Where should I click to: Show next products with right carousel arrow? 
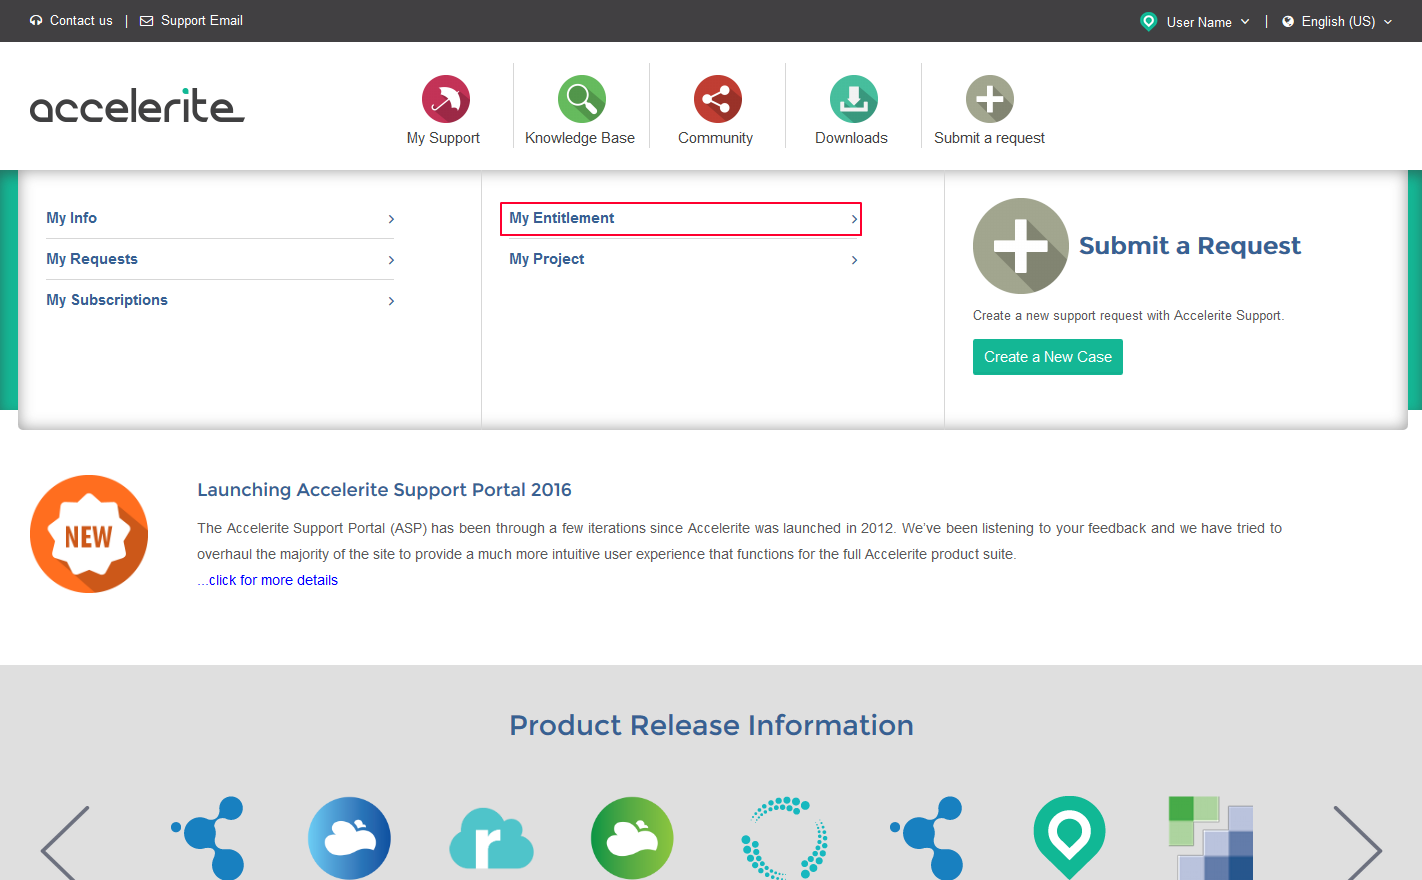pyautogui.click(x=1357, y=843)
